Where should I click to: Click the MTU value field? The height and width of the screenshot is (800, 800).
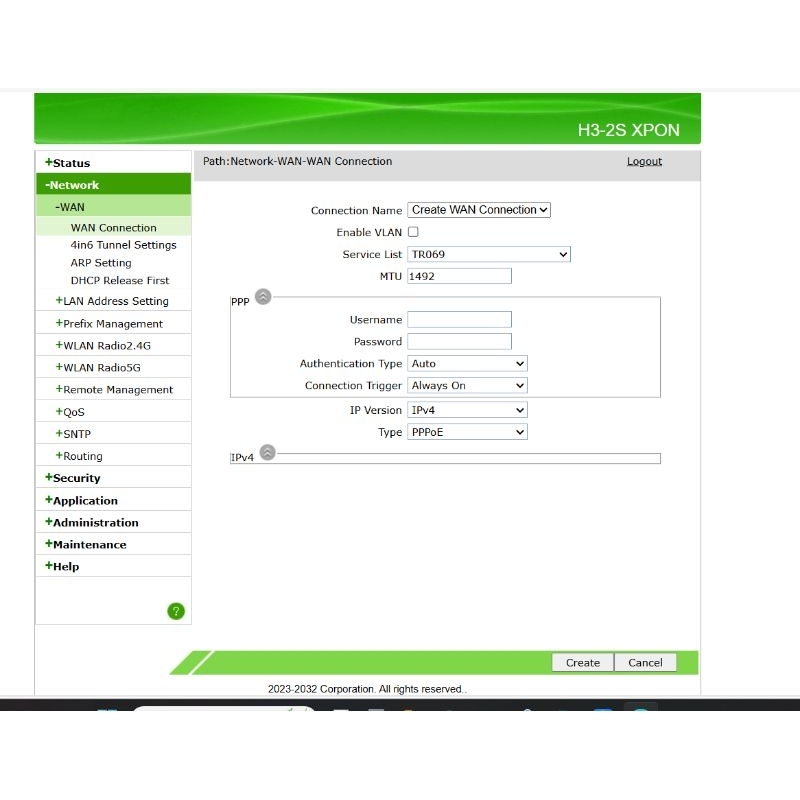click(x=459, y=276)
